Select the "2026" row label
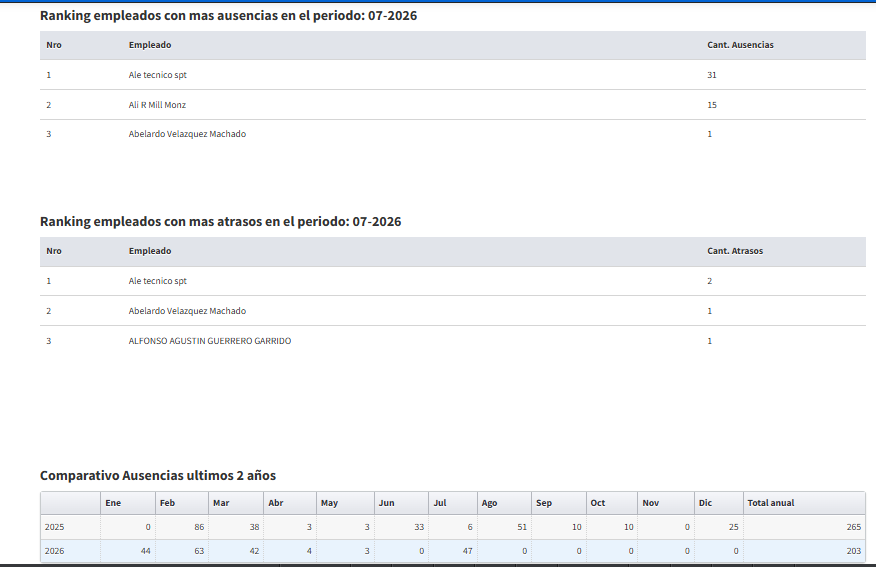 coord(55,551)
